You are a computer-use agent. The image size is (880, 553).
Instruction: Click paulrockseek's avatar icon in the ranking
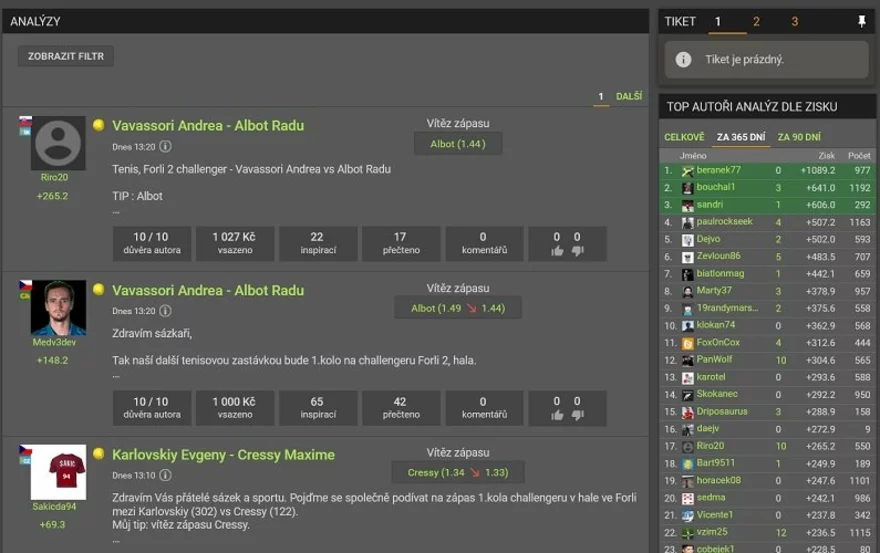[x=688, y=222]
